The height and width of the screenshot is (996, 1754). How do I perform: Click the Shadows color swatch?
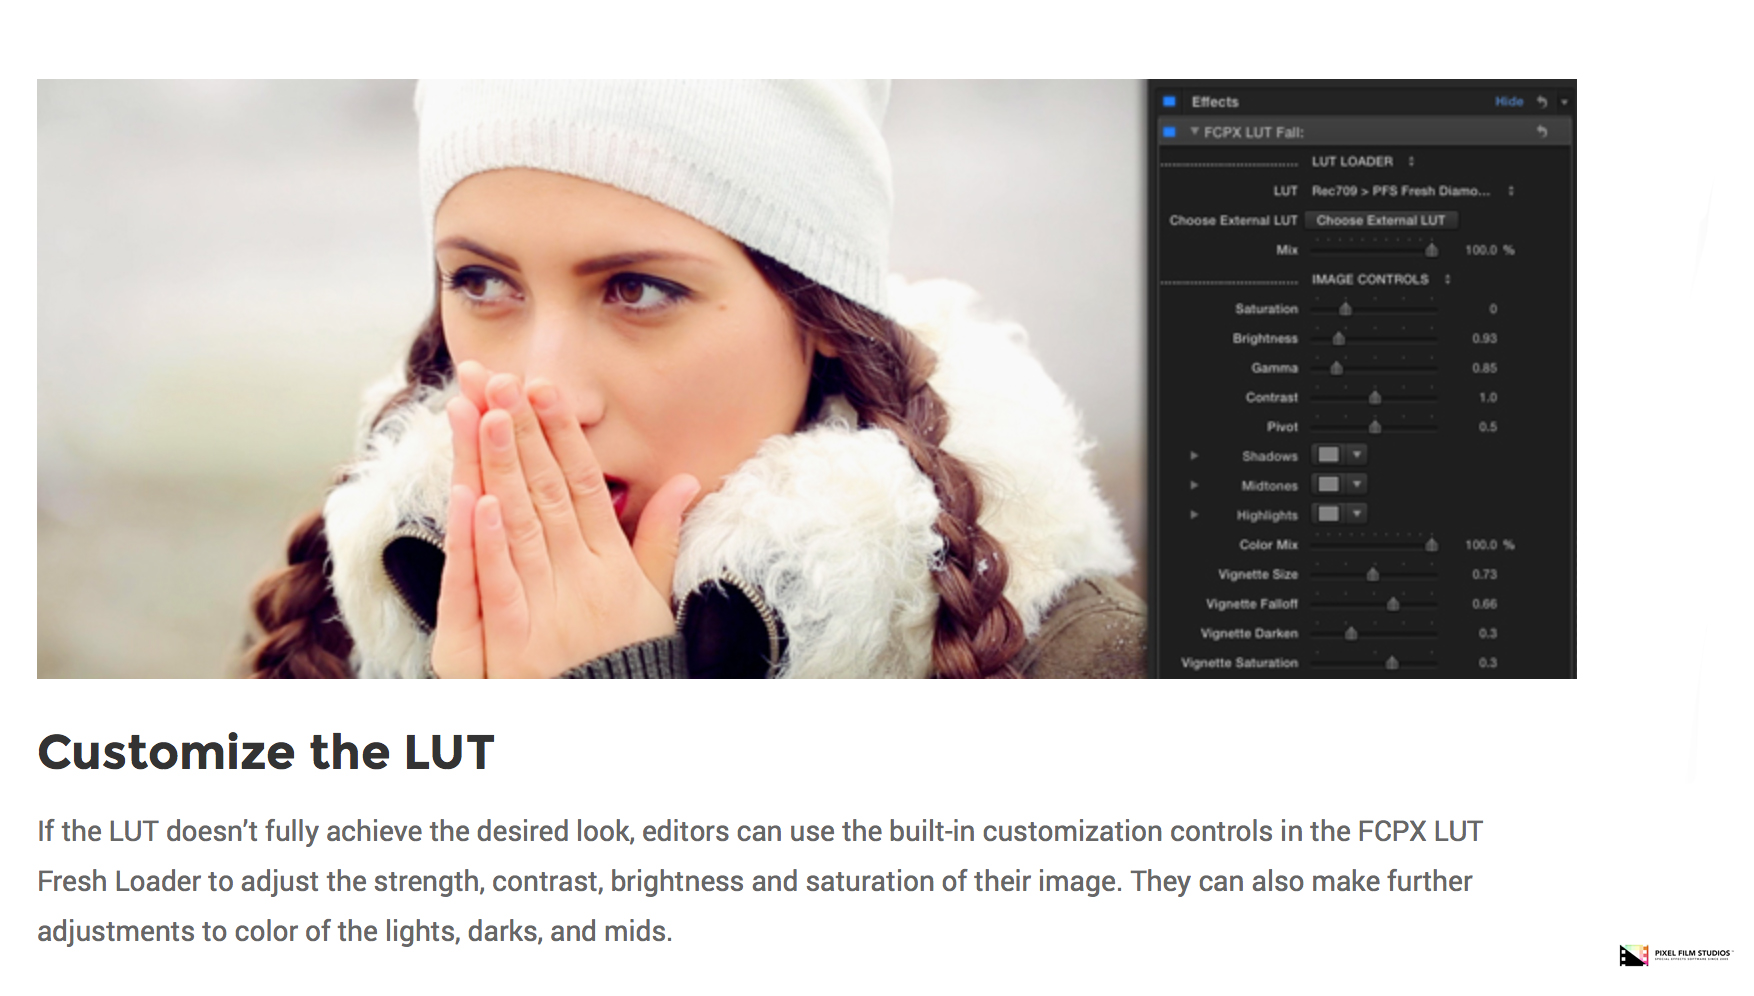click(x=1329, y=455)
